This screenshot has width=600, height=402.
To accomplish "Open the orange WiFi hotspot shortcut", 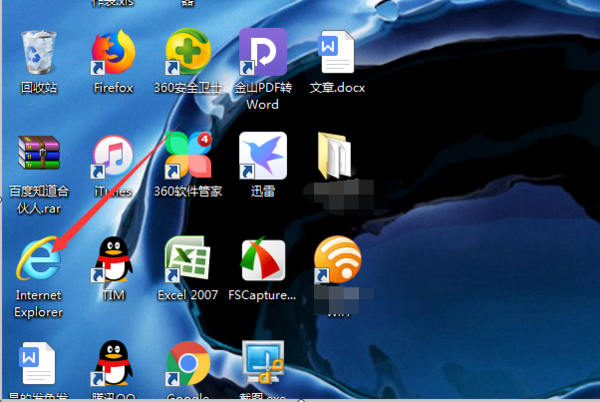I will pos(337,259).
